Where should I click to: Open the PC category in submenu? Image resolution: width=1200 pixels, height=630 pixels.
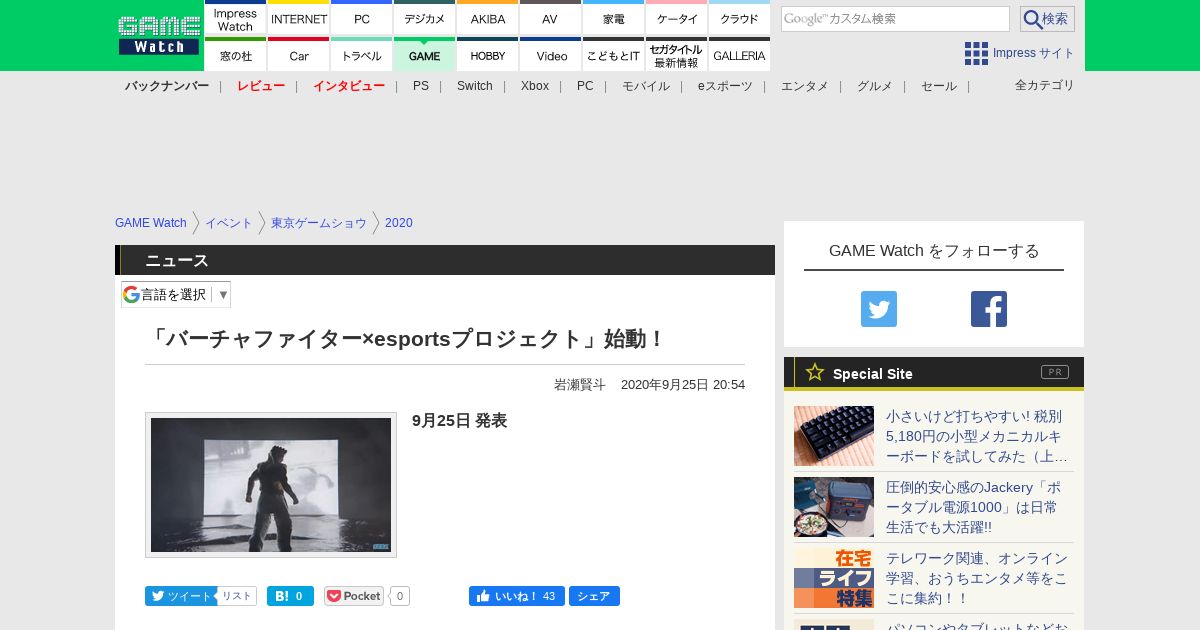tap(585, 86)
